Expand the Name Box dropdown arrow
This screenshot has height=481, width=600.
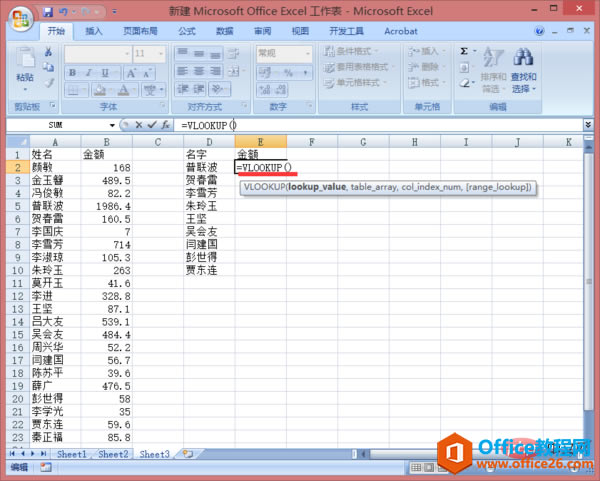click(112, 125)
